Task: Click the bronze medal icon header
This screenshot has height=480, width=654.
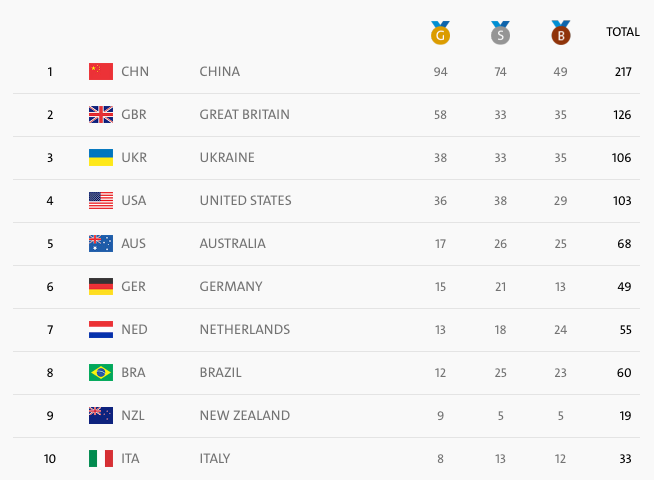Action: point(560,33)
